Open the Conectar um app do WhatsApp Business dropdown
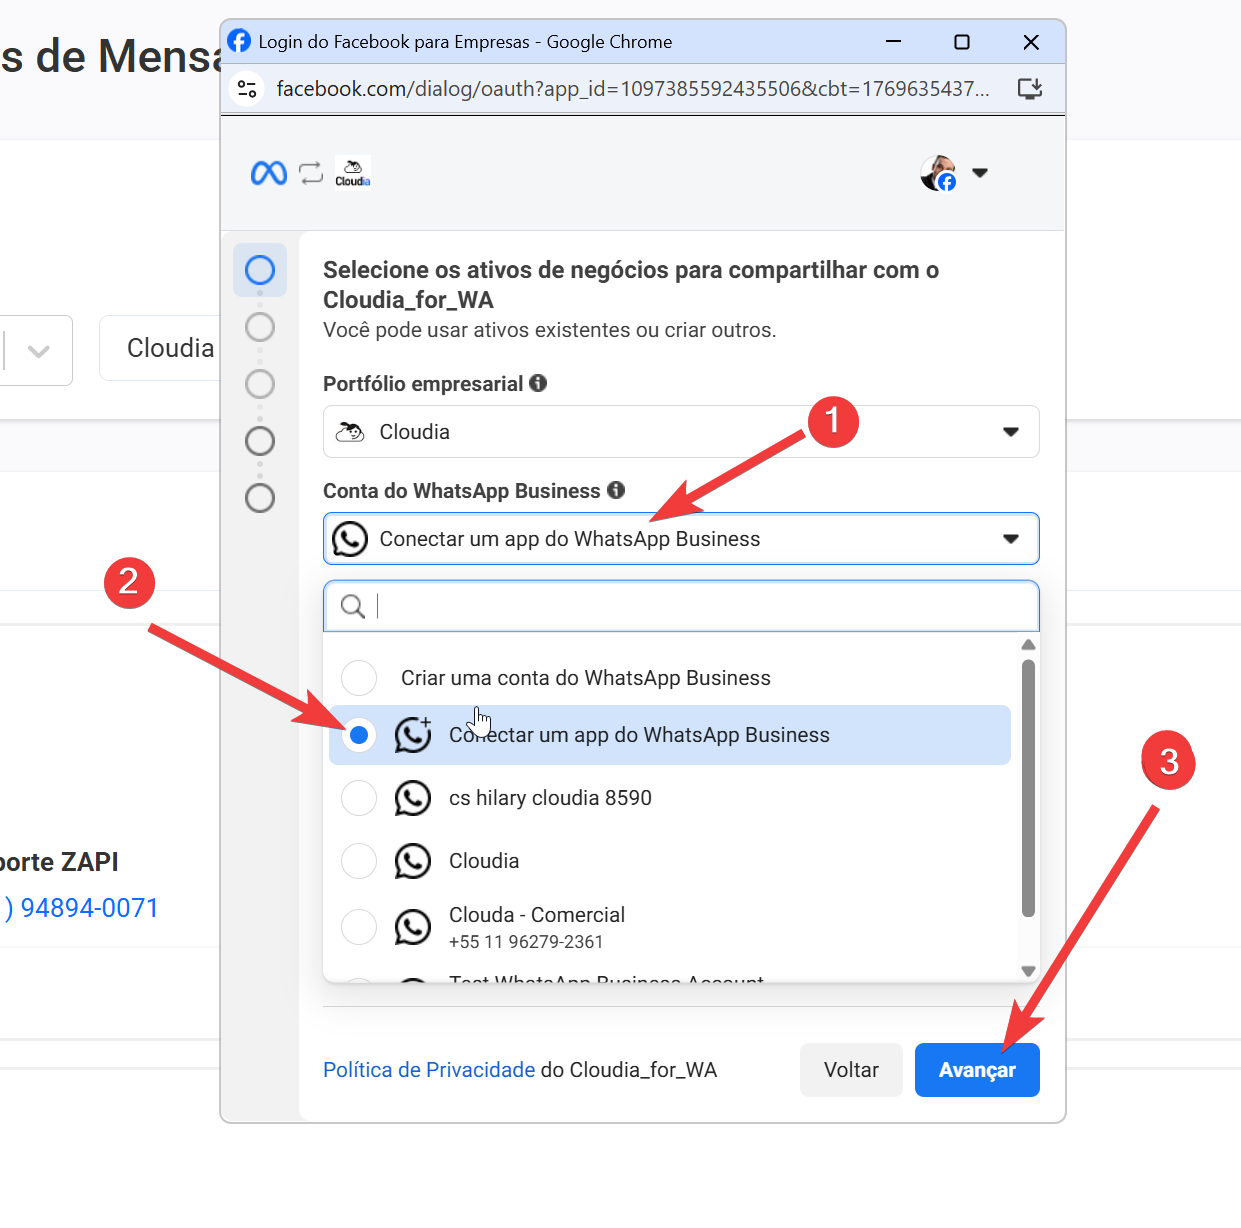The height and width of the screenshot is (1228, 1241). [x=681, y=539]
